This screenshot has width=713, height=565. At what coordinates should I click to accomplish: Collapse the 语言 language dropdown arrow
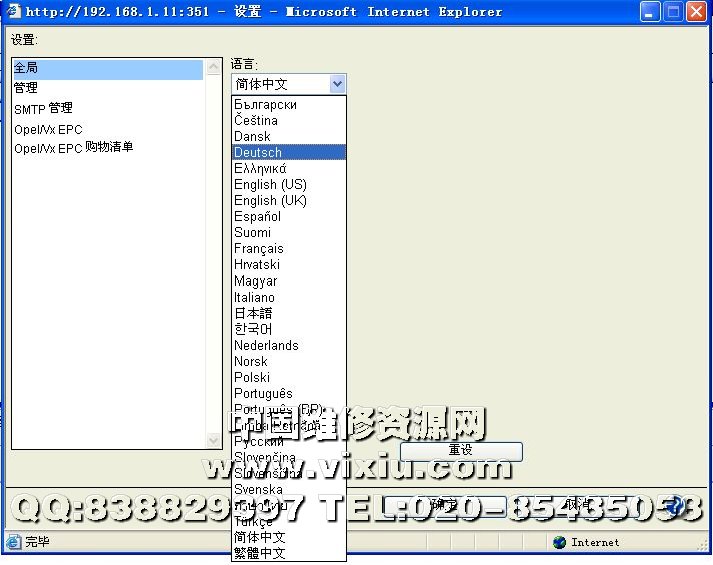coord(337,84)
